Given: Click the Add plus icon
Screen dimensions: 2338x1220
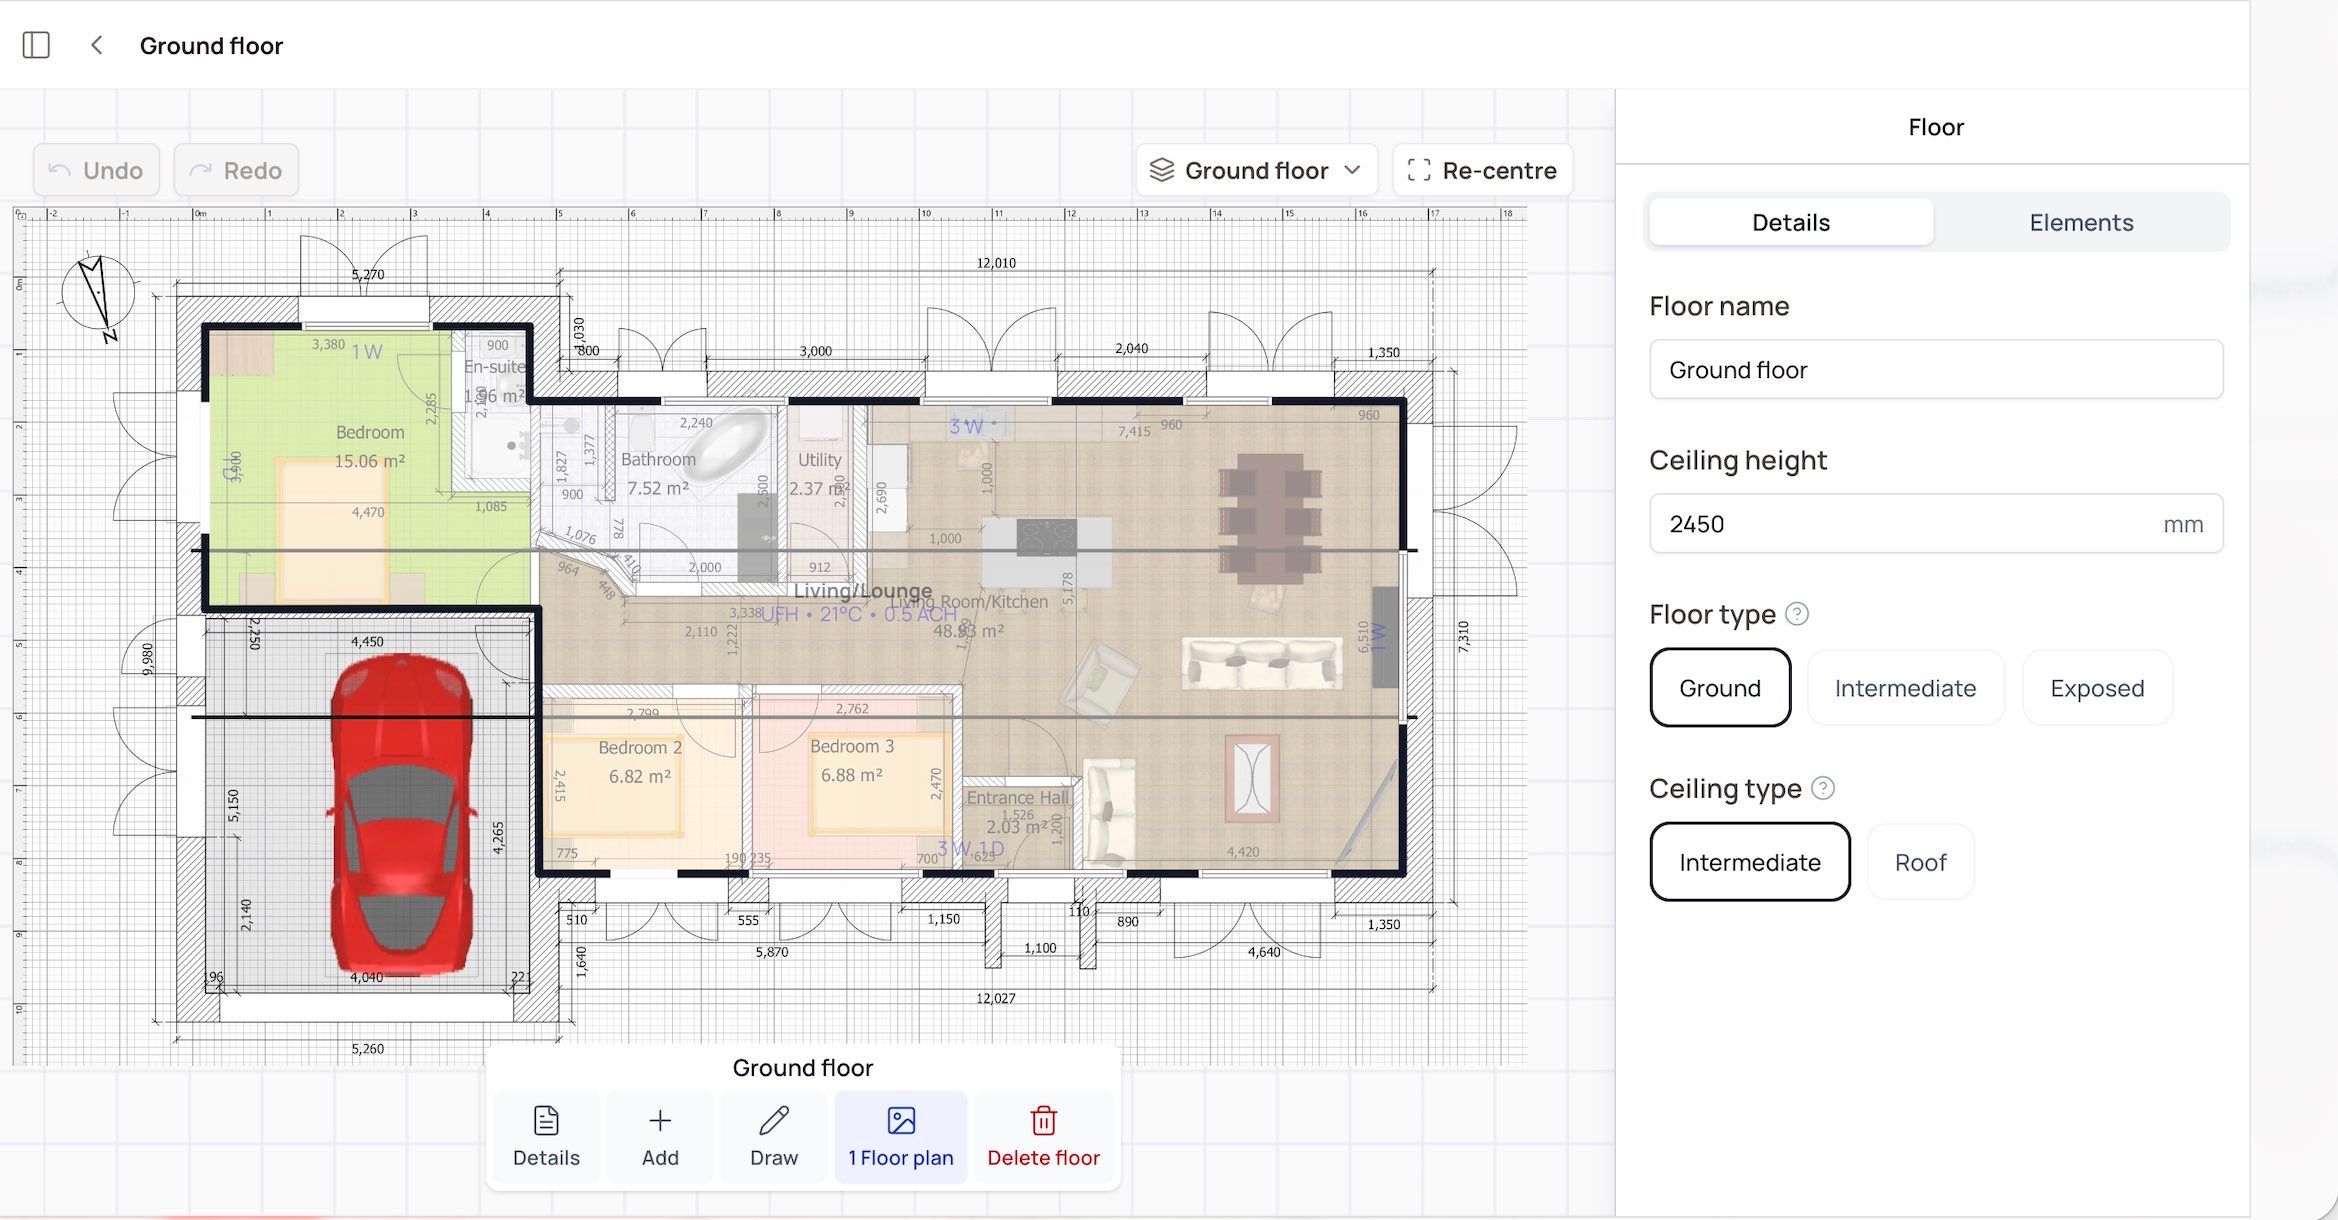Looking at the screenshot, I should coord(660,1121).
